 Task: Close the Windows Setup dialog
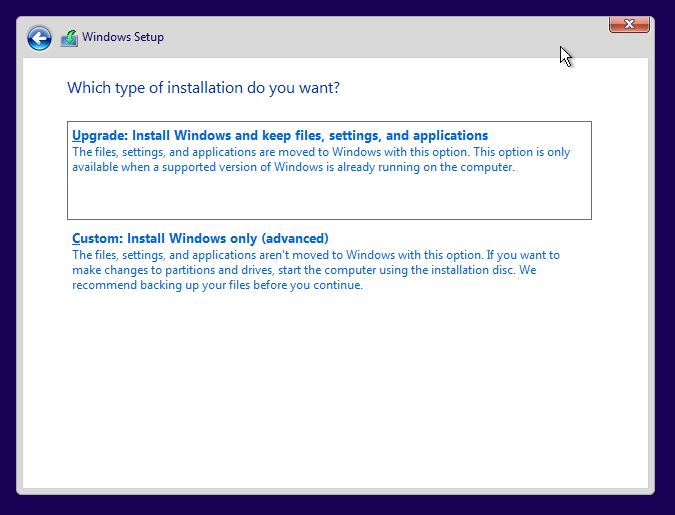pos(629,24)
